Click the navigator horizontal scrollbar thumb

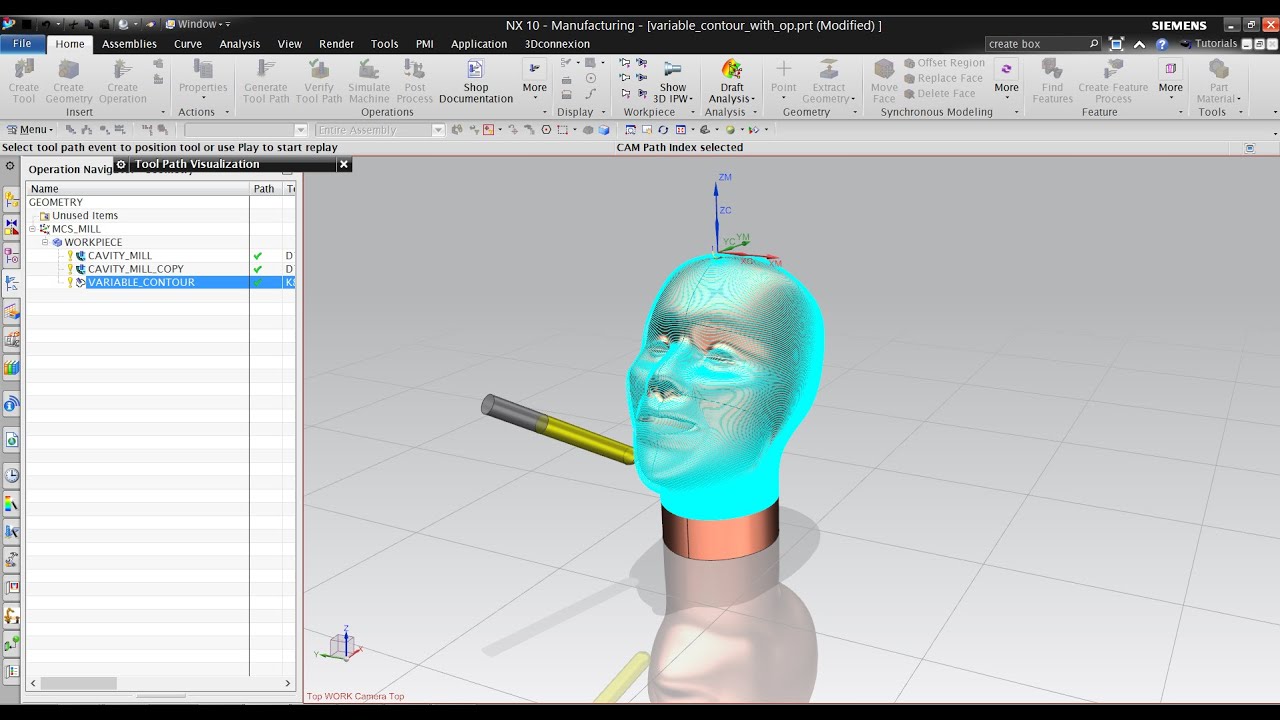pyautogui.click(x=78, y=683)
